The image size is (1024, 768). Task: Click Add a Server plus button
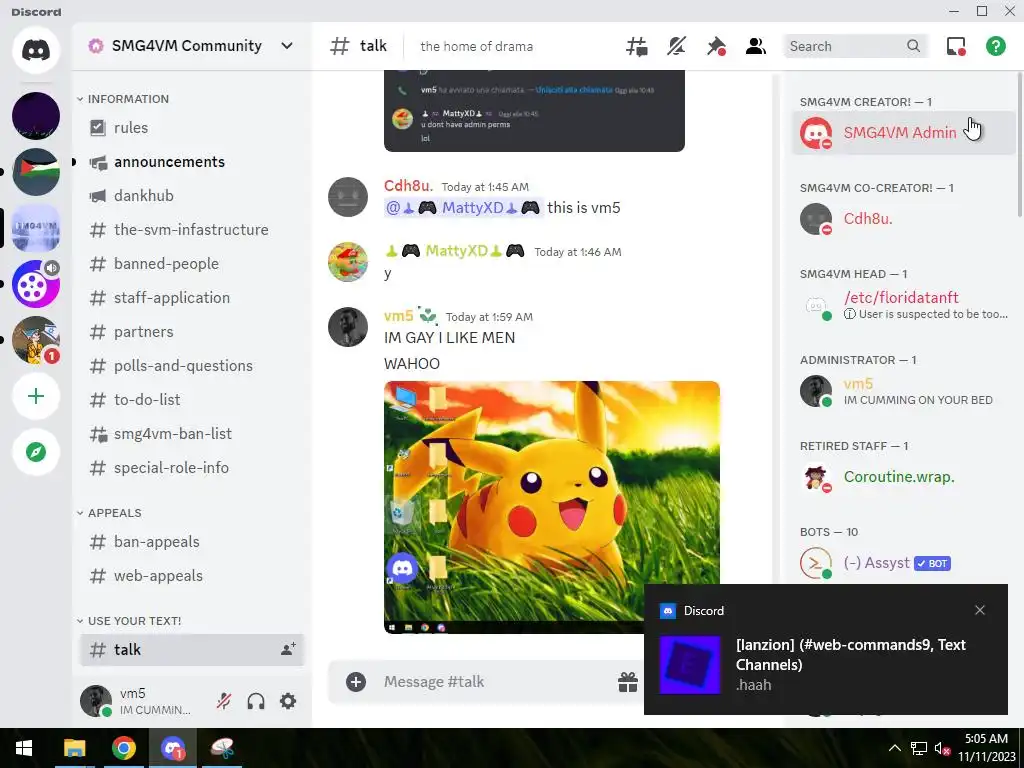(x=36, y=396)
